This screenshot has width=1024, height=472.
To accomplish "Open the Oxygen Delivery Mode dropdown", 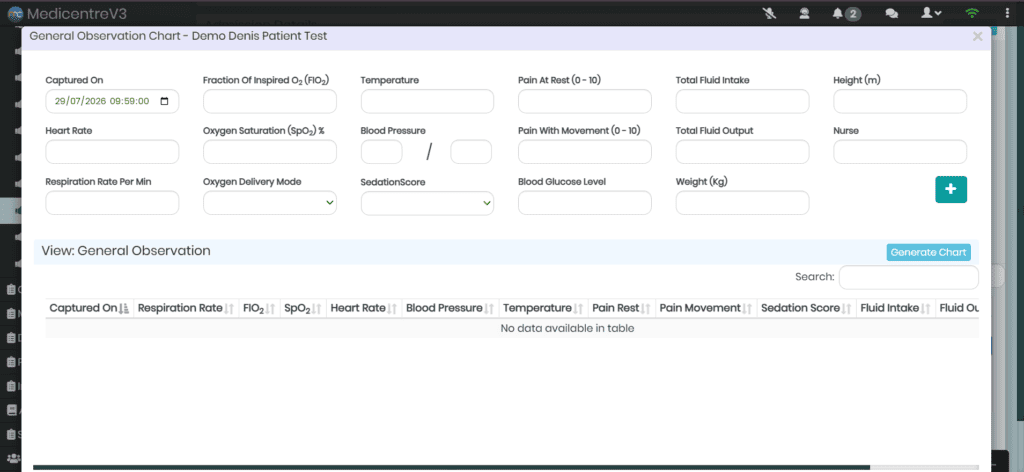I will pos(270,203).
